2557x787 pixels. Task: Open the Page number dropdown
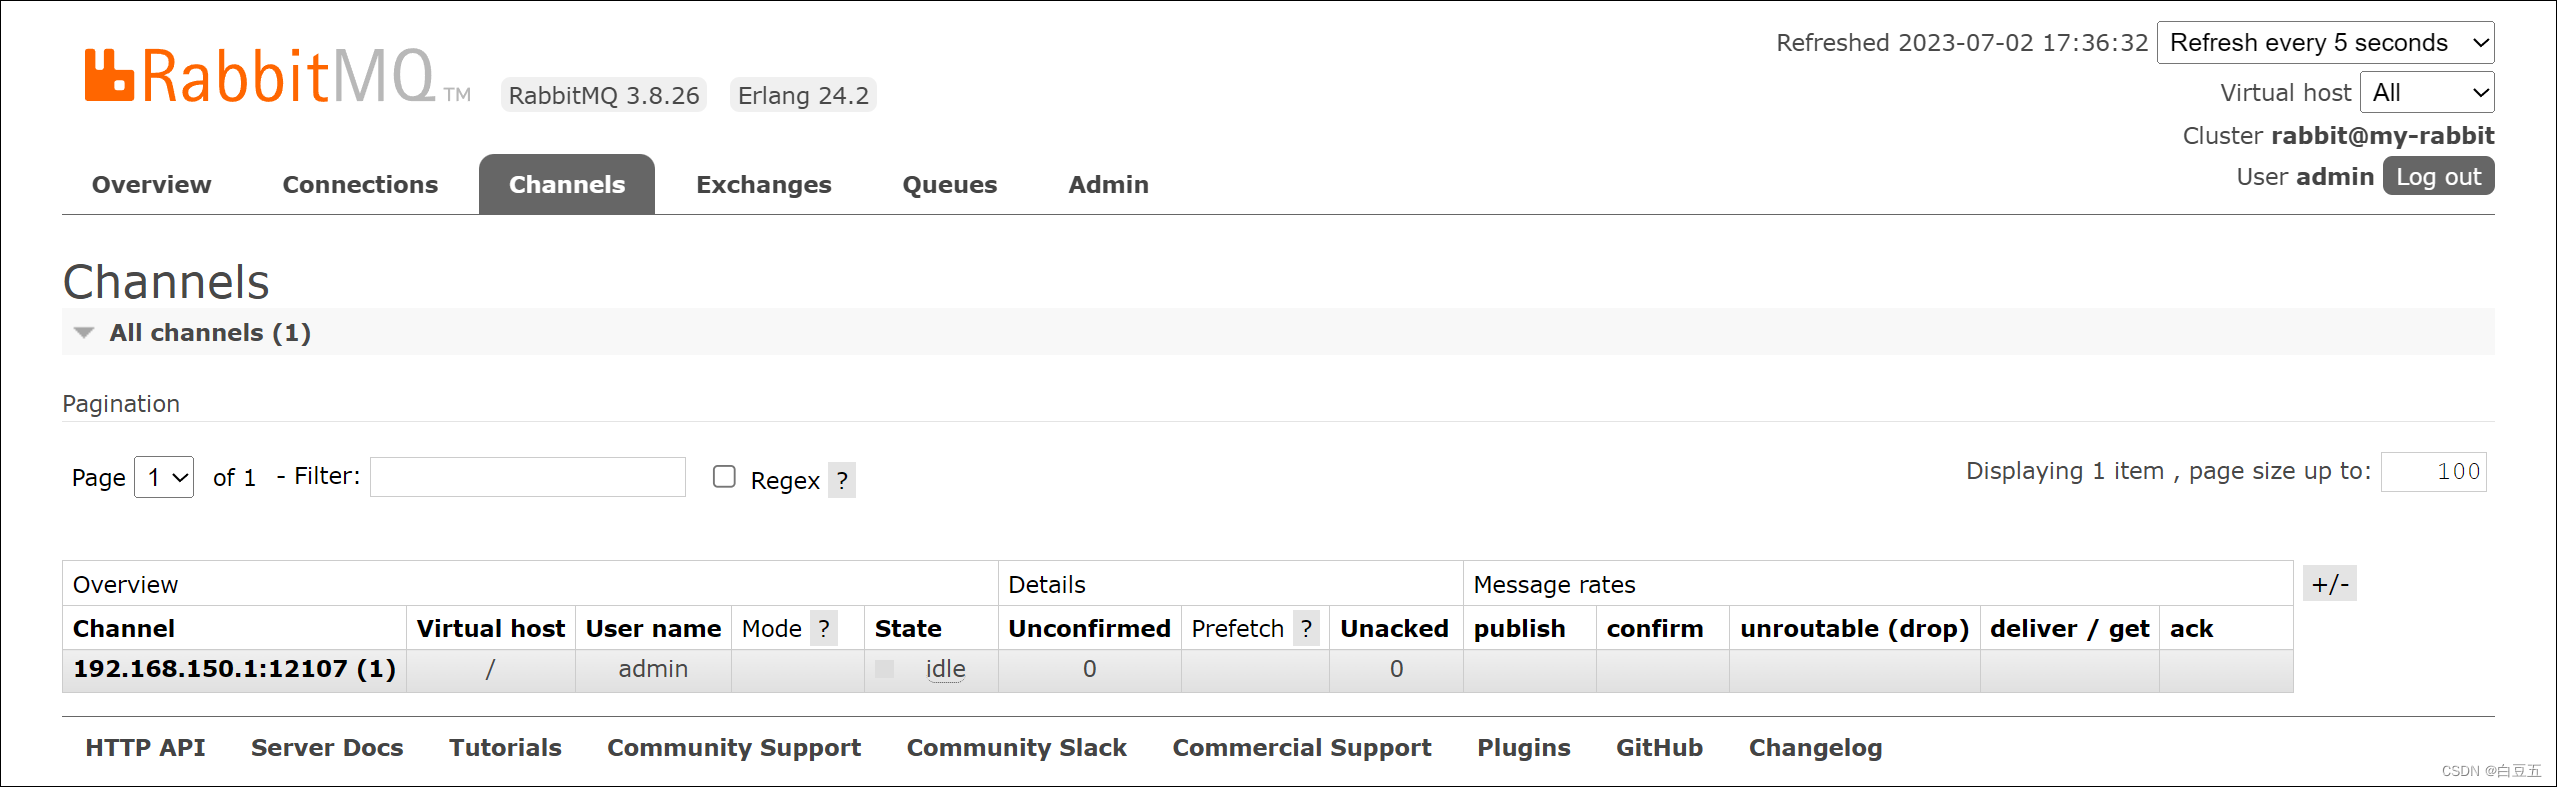[164, 477]
